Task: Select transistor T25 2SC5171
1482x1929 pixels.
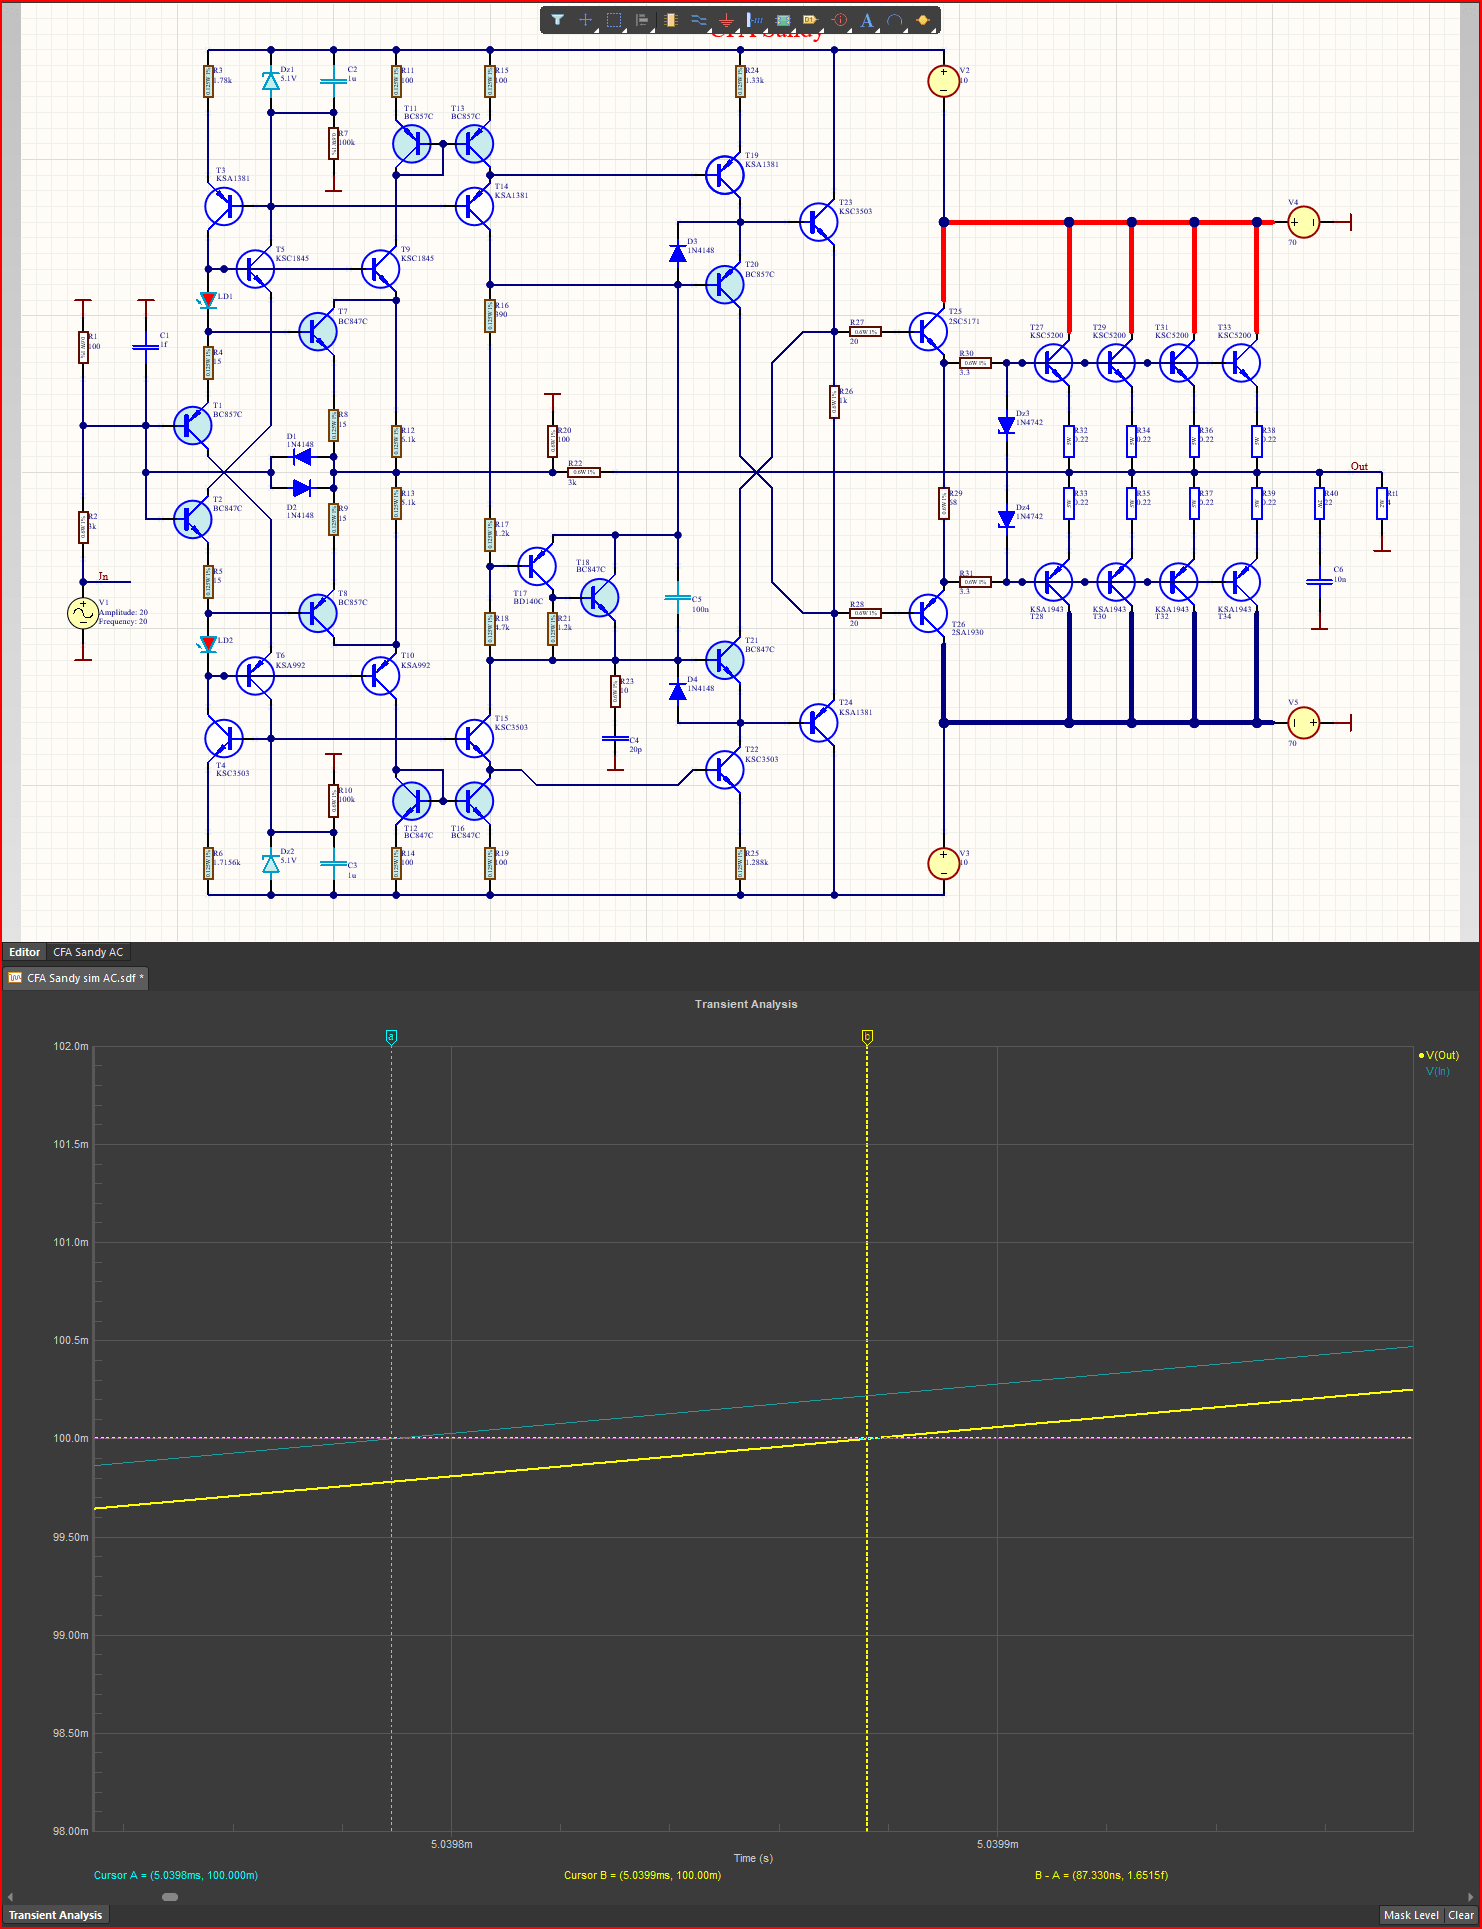Action: coord(928,331)
